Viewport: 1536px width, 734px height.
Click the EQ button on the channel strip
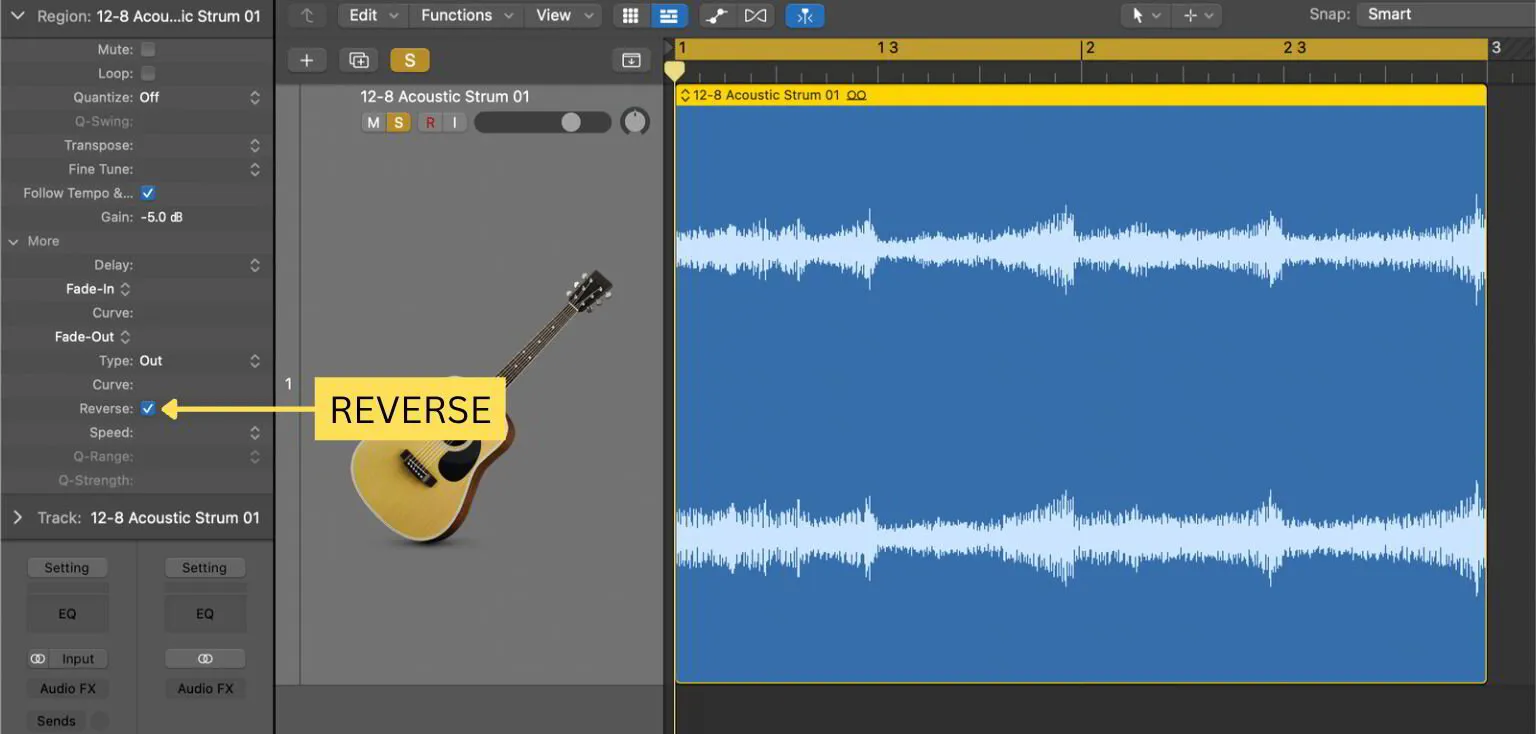click(x=67, y=612)
